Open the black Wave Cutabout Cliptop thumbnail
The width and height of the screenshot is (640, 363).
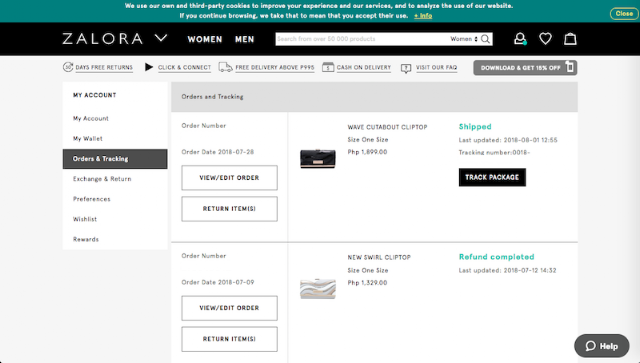pyautogui.click(x=318, y=159)
